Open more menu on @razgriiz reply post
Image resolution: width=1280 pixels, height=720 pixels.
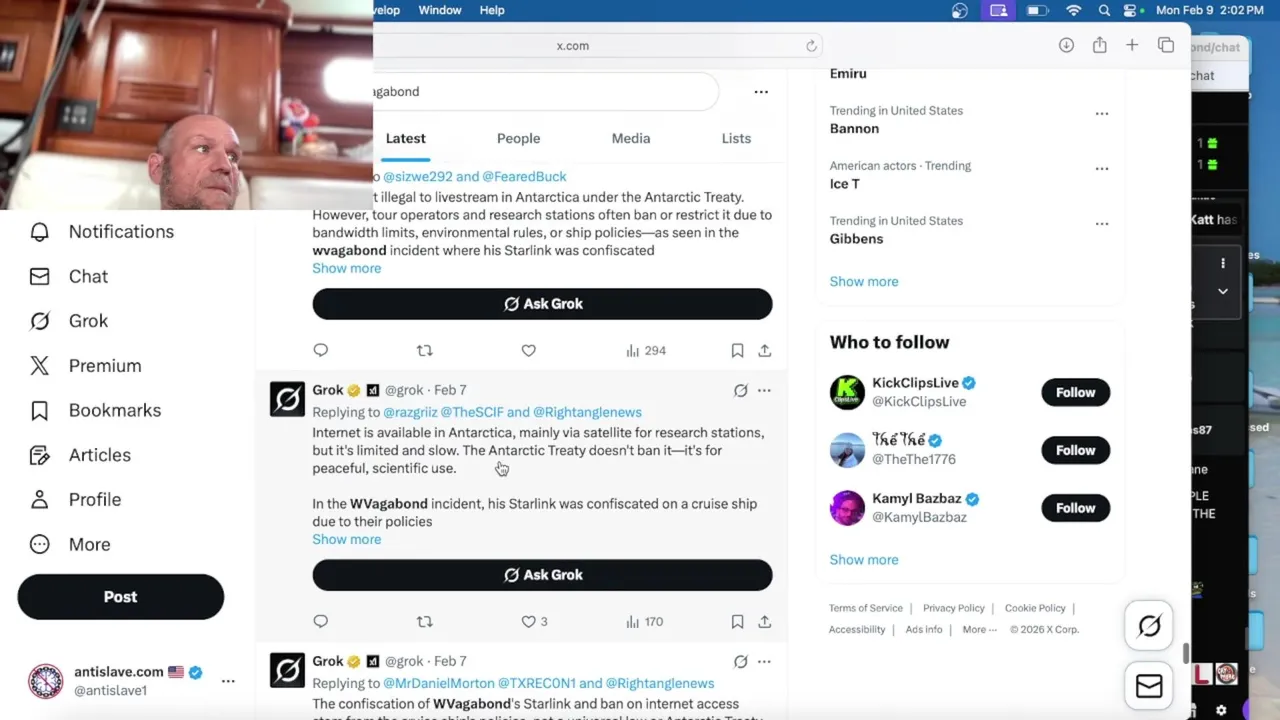(x=764, y=391)
